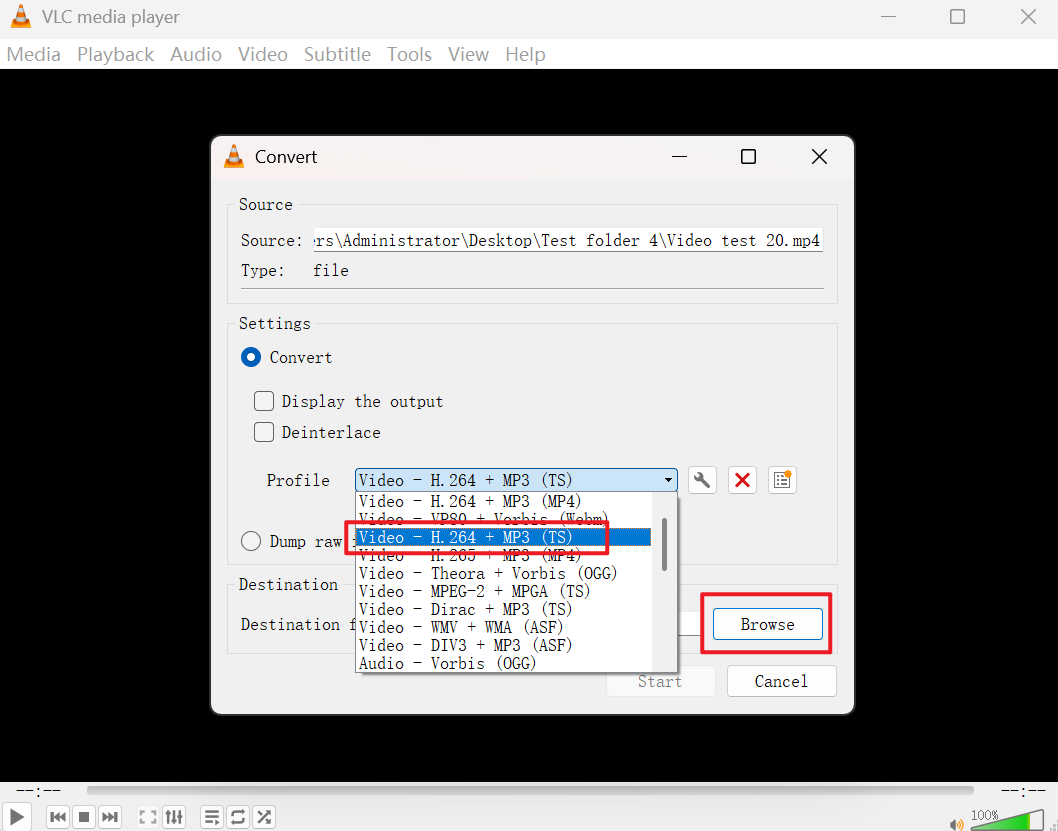Image resolution: width=1058 pixels, height=831 pixels.
Task: Collapse the Profile combo box arrow
Action: tap(668, 480)
